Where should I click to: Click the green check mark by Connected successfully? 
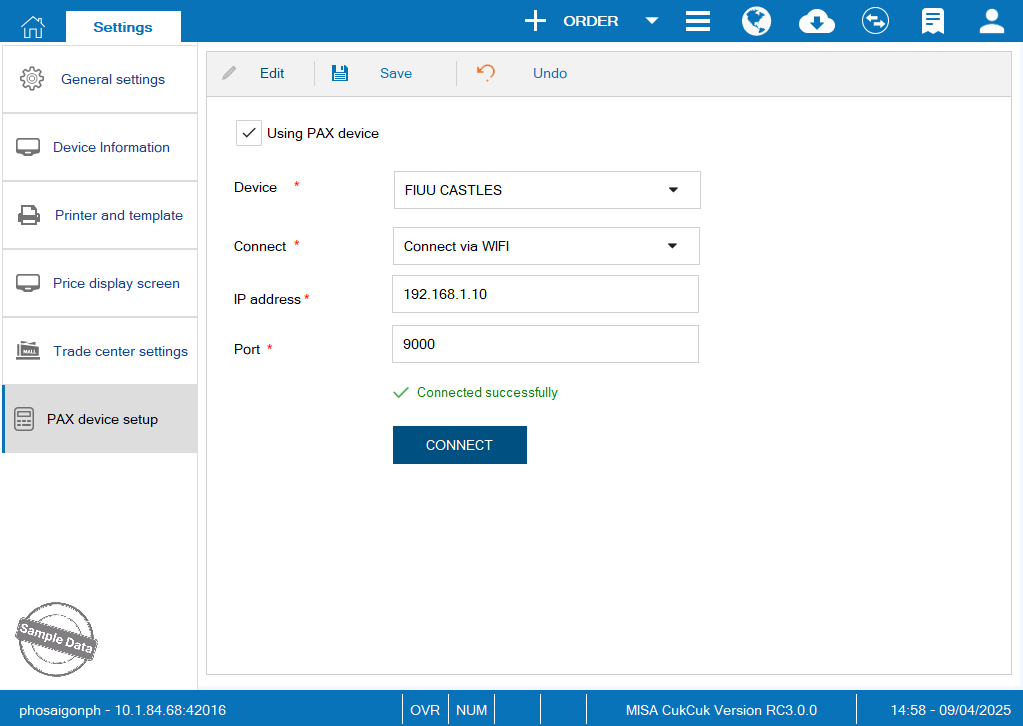[401, 392]
